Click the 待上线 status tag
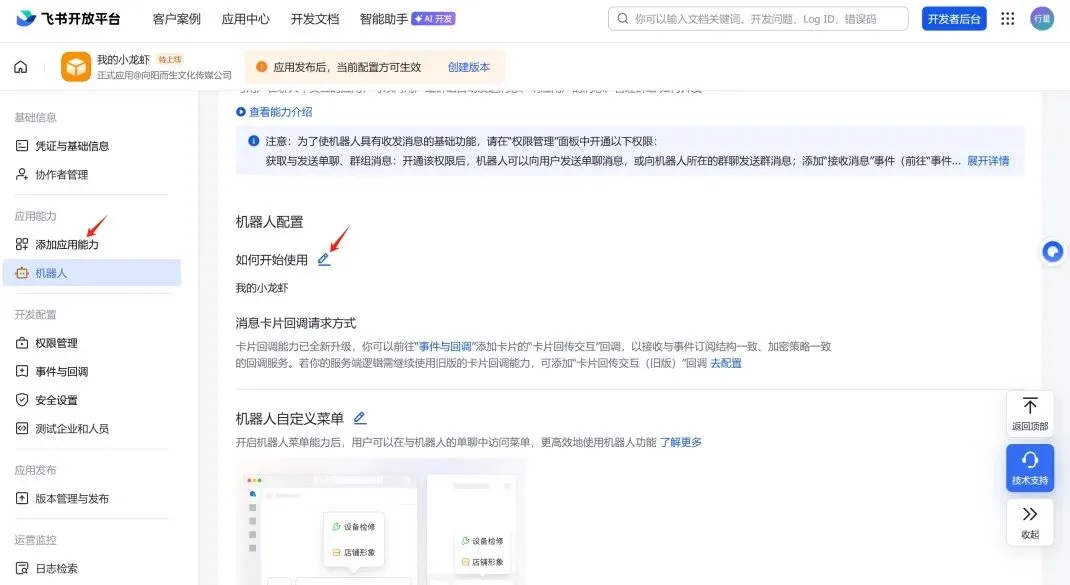This screenshot has width=1070, height=585. (169, 59)
